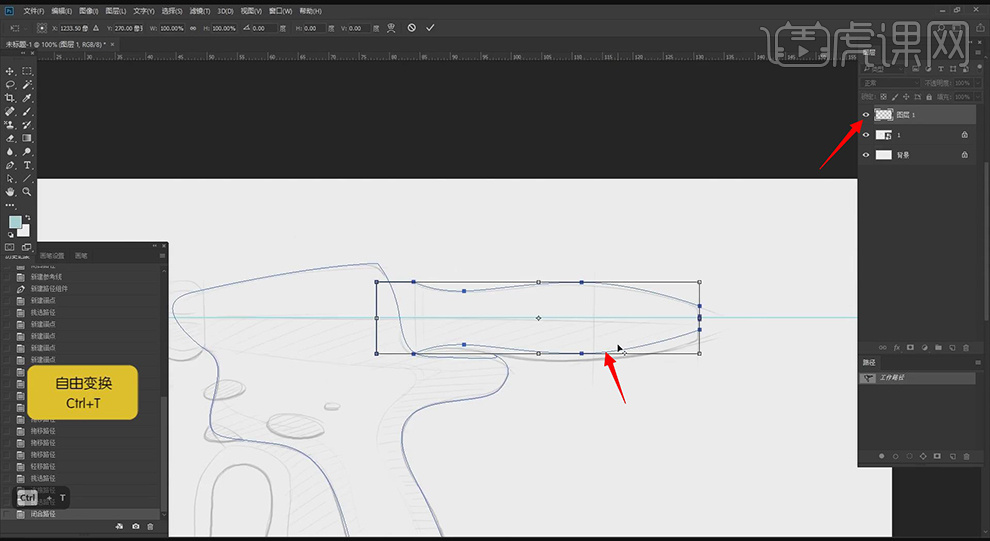Open the blend mode dropdown
This screenshot has width=990, height=541.
tap(891, 83)
